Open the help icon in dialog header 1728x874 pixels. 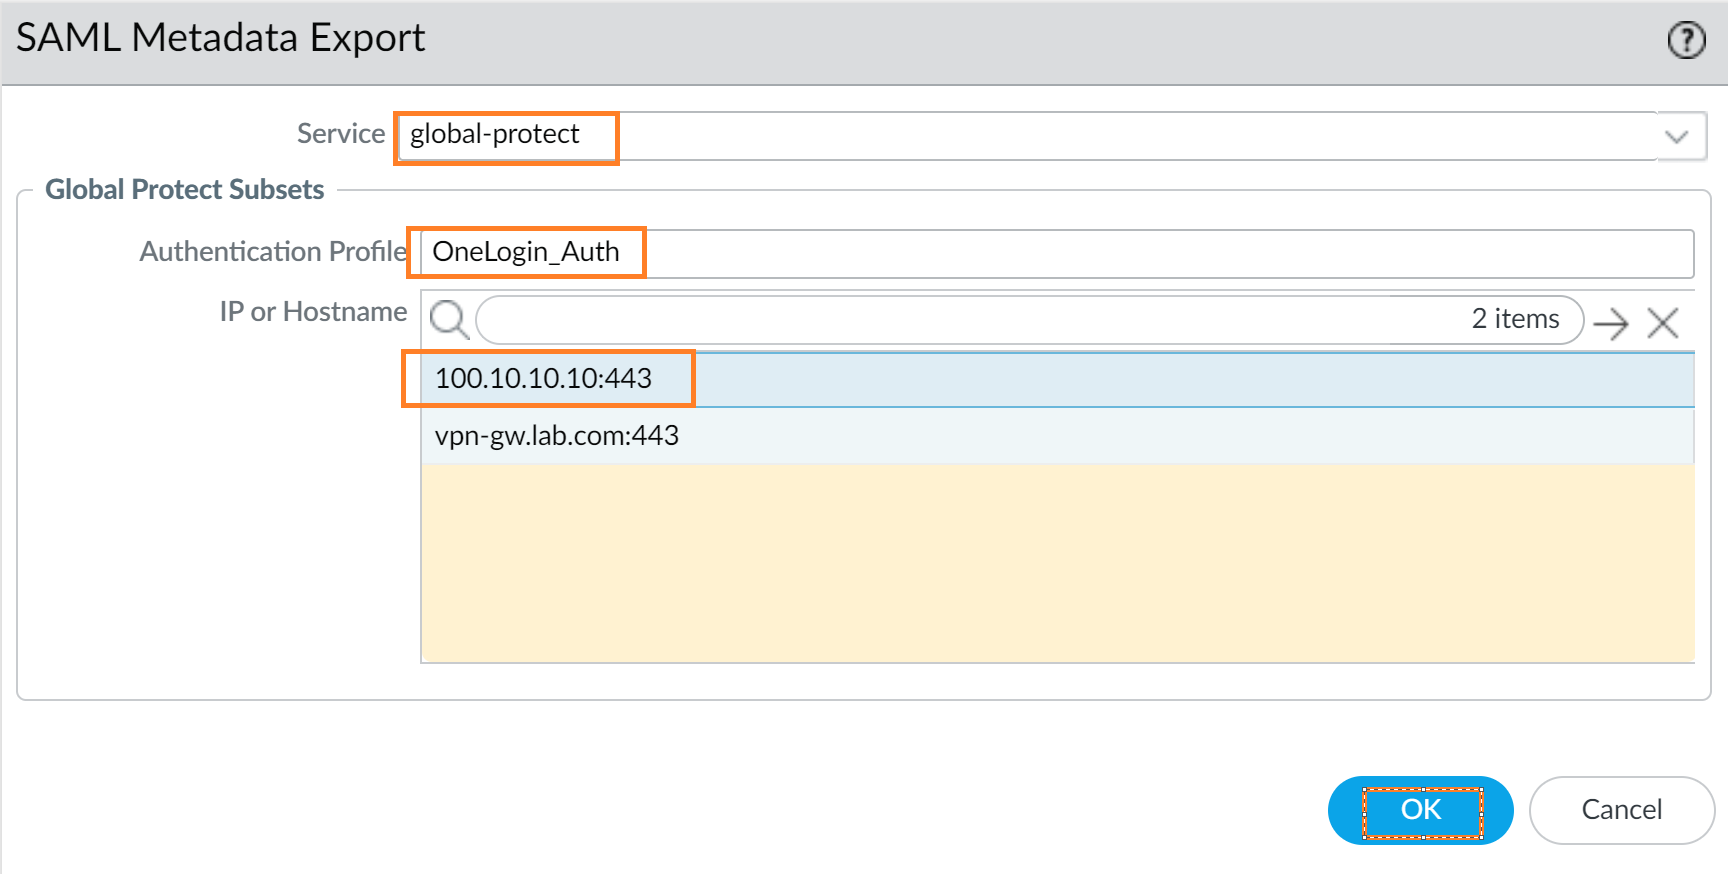coord(1686,41)
